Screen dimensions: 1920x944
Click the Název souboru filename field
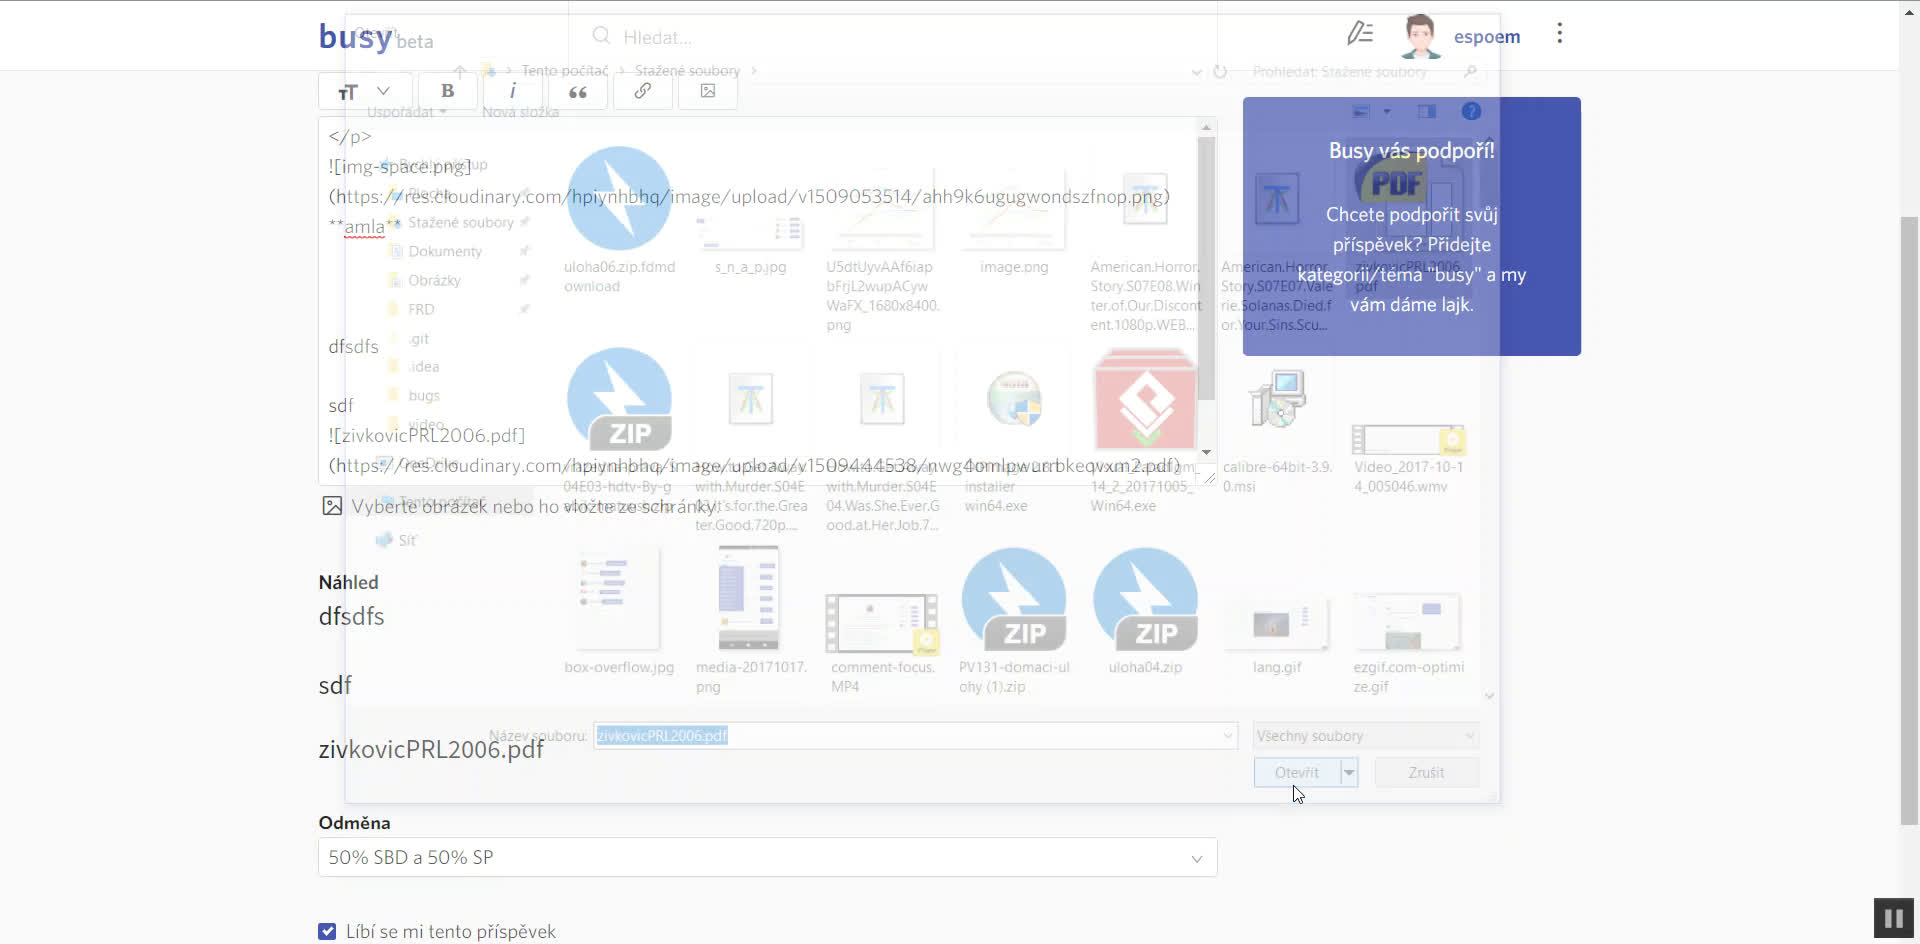click(915, 736)
